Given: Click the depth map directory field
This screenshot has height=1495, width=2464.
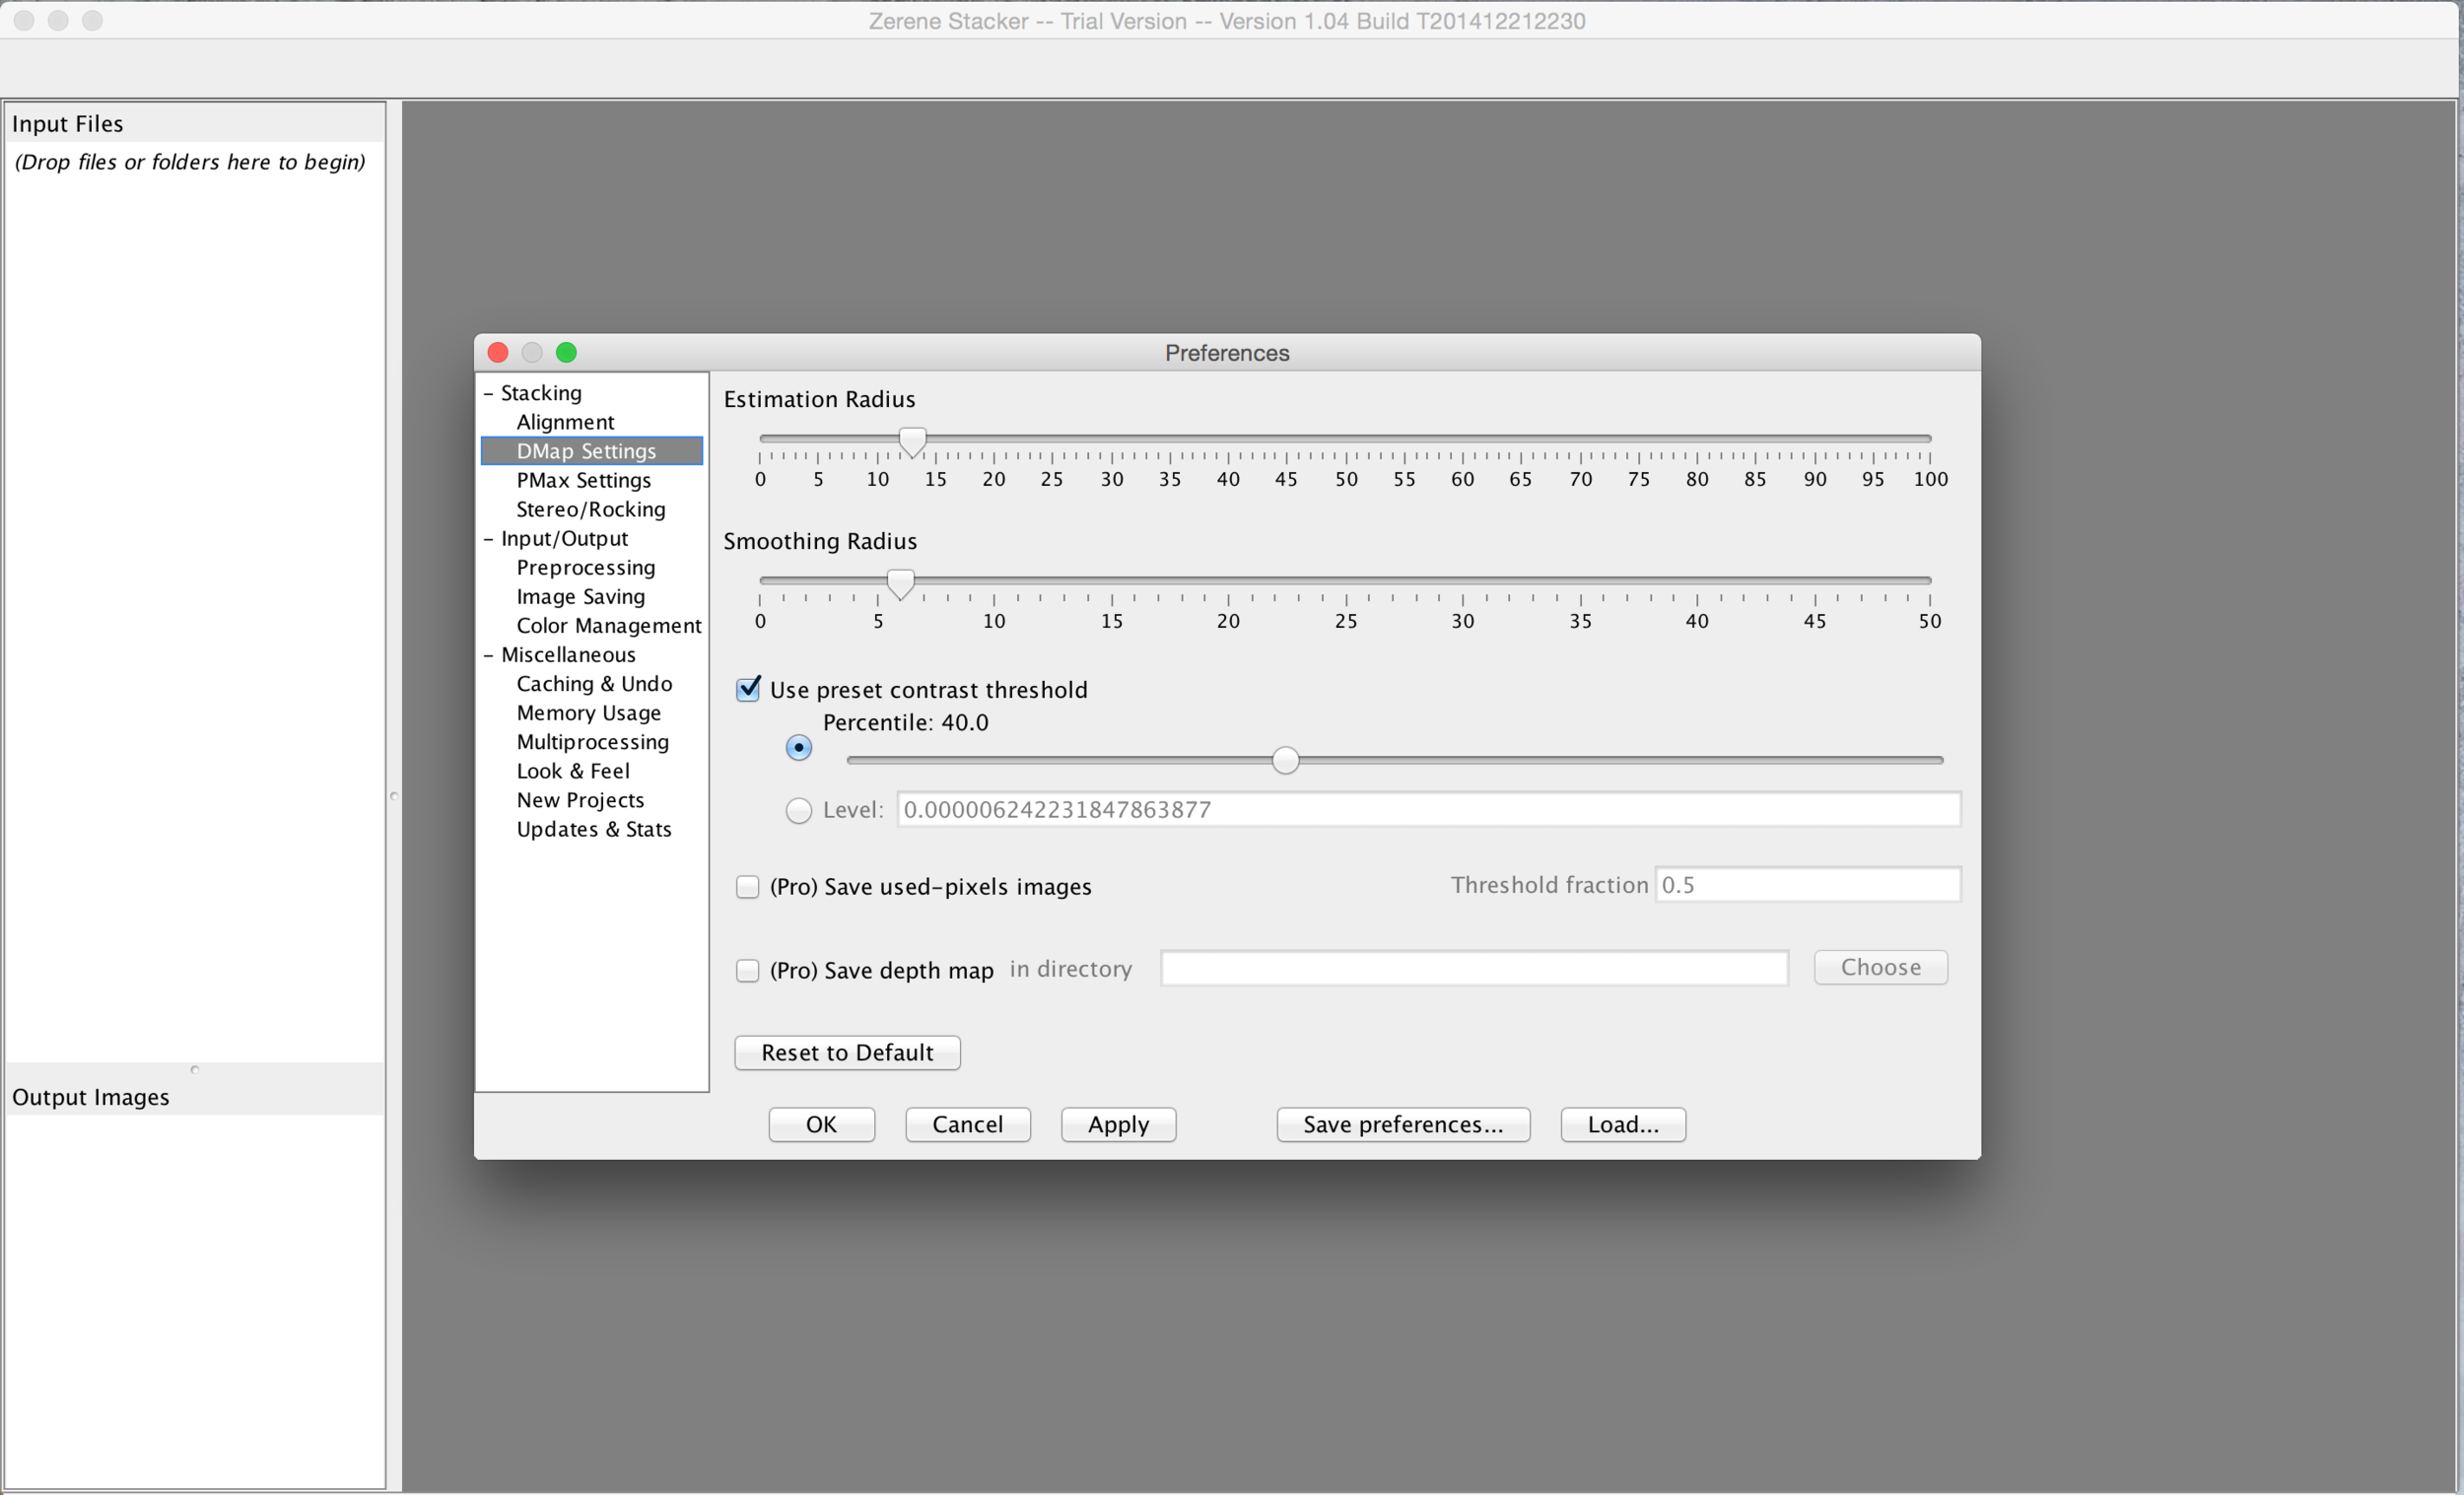Looking at the screenshot, I should click(1474, 968).
